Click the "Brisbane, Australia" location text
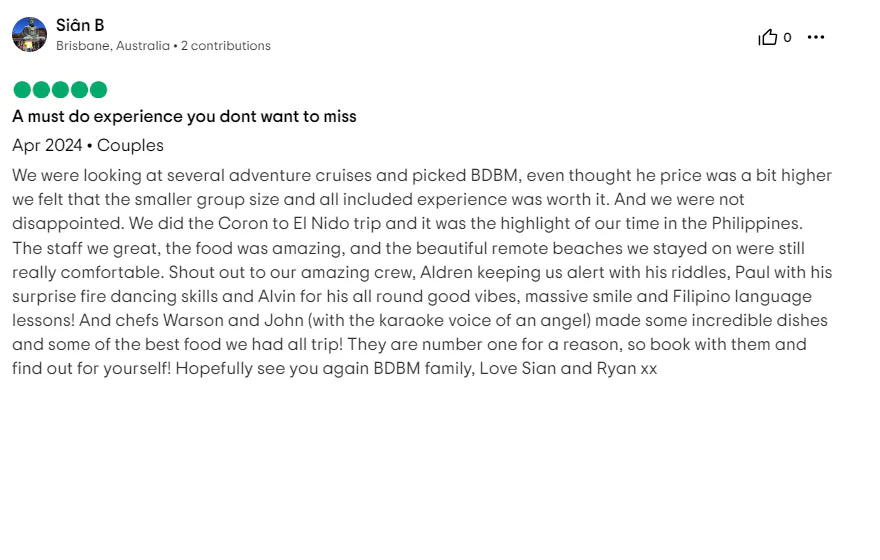The image size is (880, 560). (x=112, y=46)
